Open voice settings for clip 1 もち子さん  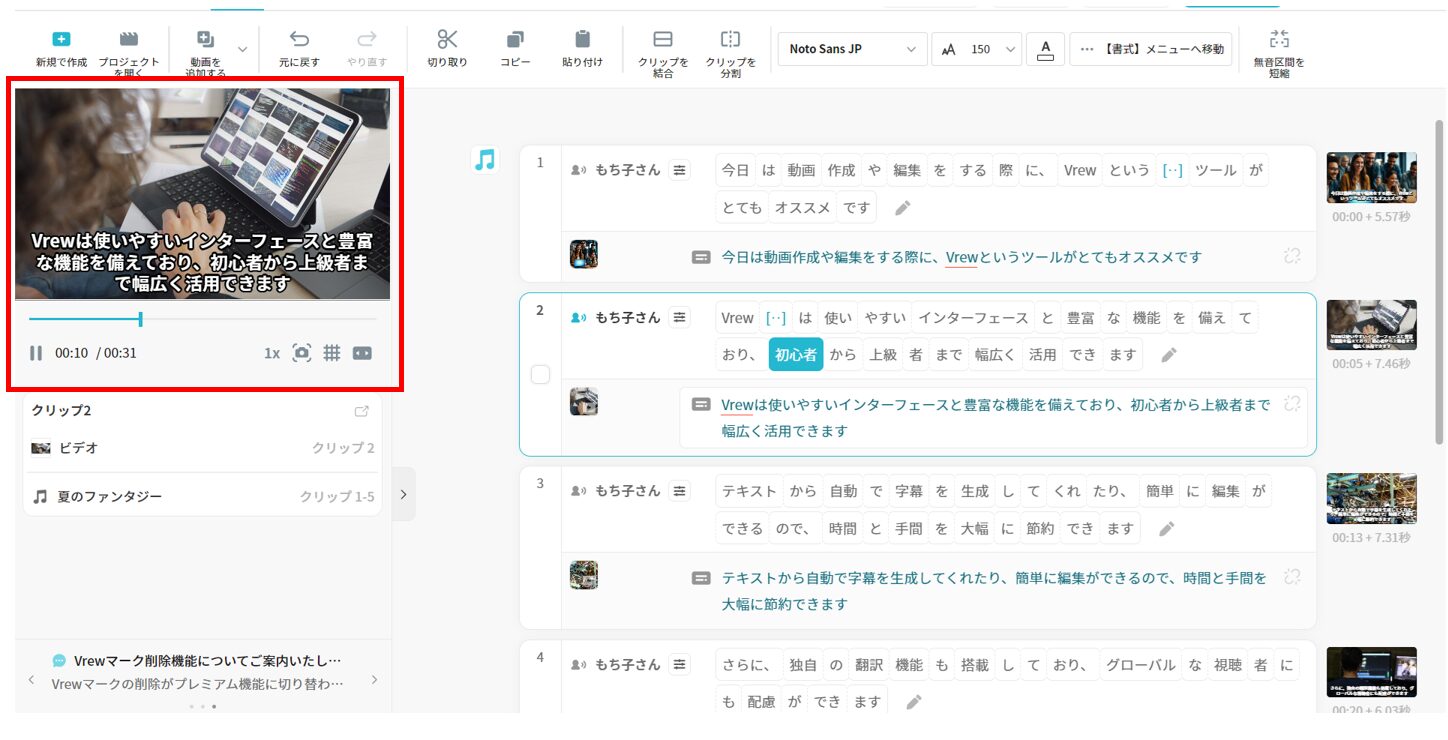[680, 170]
